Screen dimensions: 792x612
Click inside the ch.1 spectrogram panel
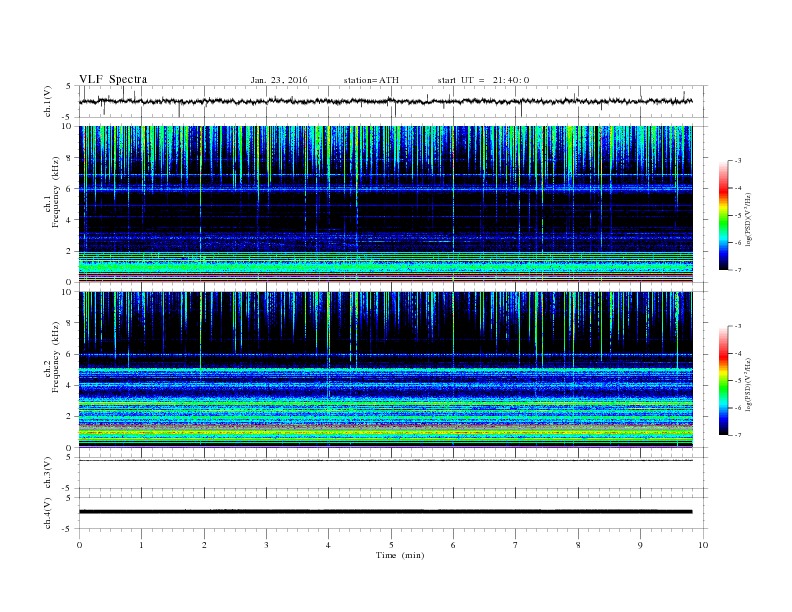(385, 204)
